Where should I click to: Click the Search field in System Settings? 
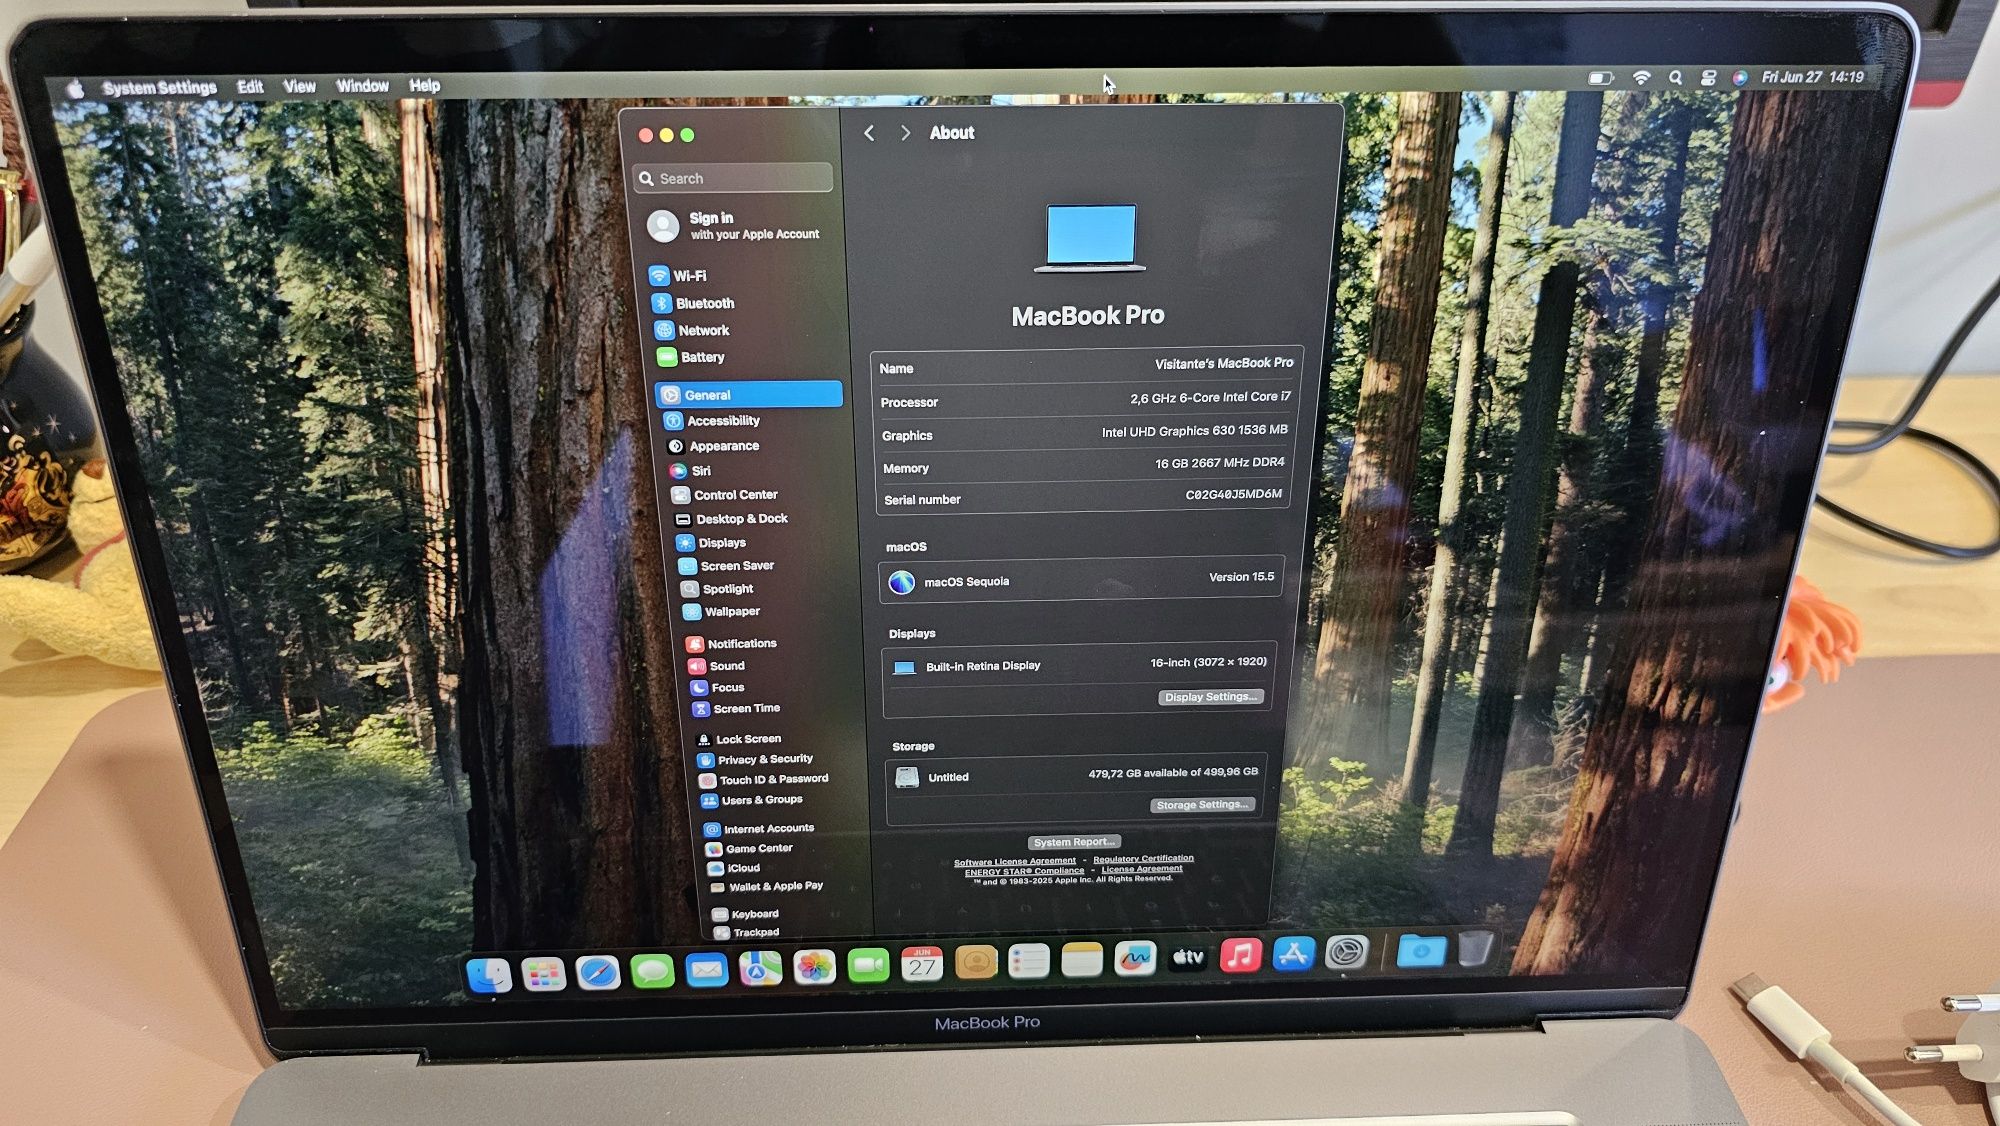click(733, 178)
